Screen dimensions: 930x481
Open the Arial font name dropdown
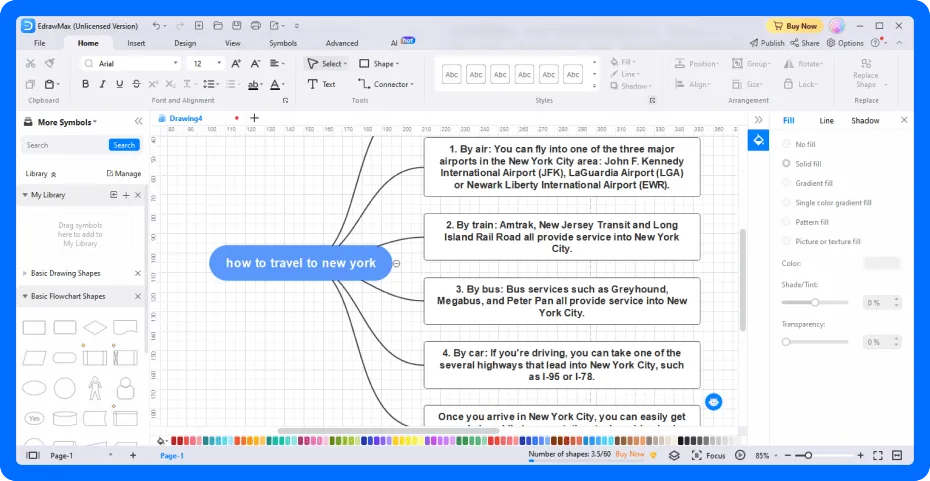131,63
